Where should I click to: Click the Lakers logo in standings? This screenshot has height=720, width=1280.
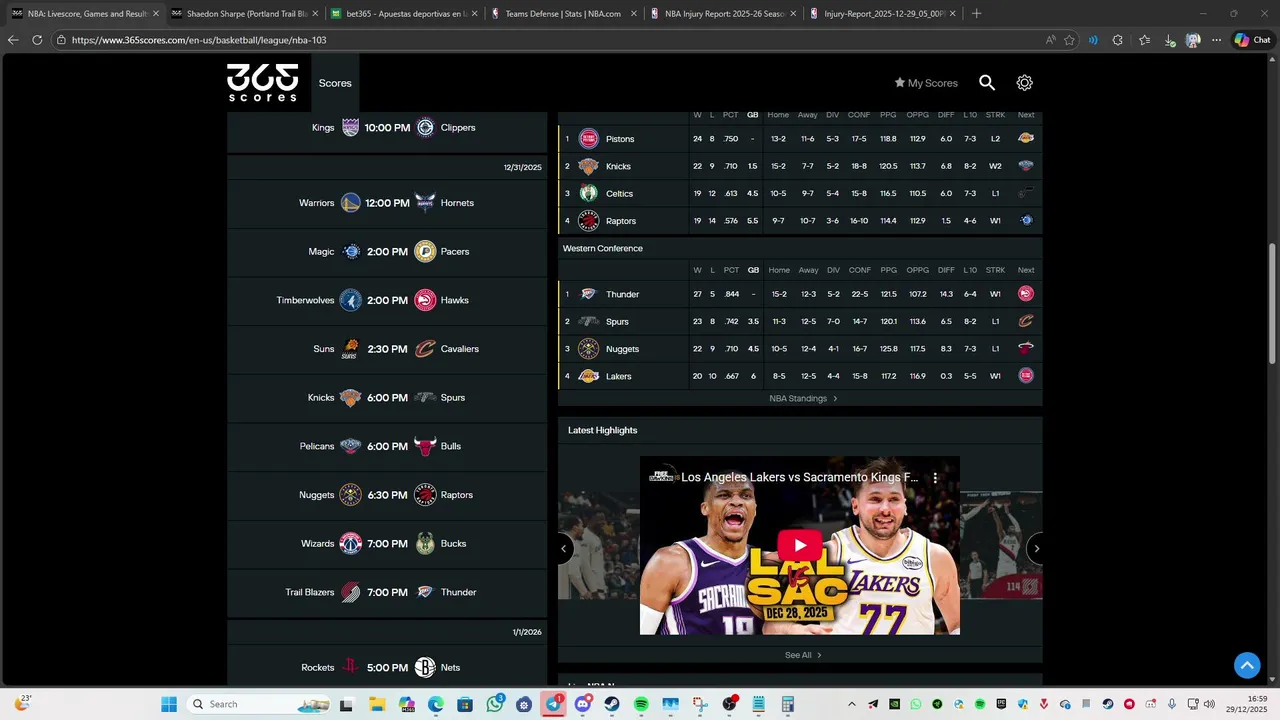588,376
